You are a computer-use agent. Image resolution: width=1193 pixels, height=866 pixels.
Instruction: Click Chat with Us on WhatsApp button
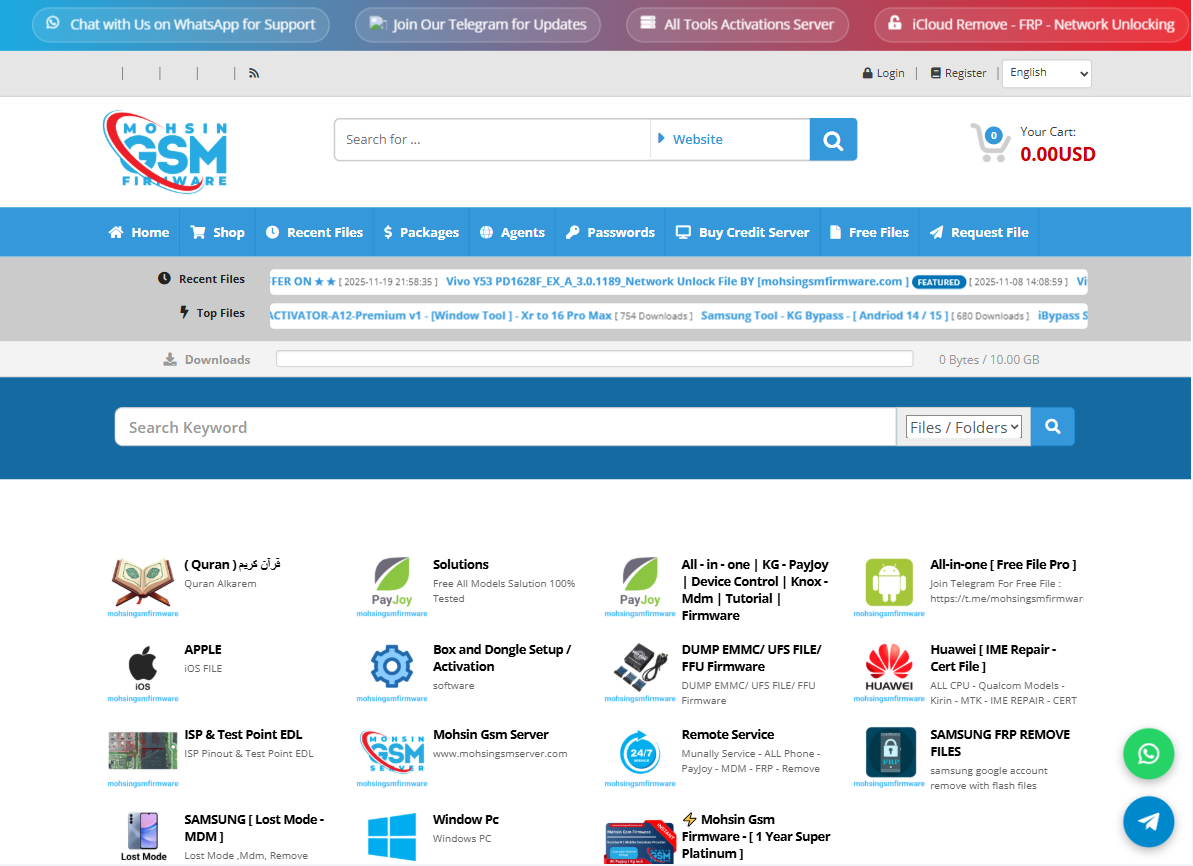(181, 25)
